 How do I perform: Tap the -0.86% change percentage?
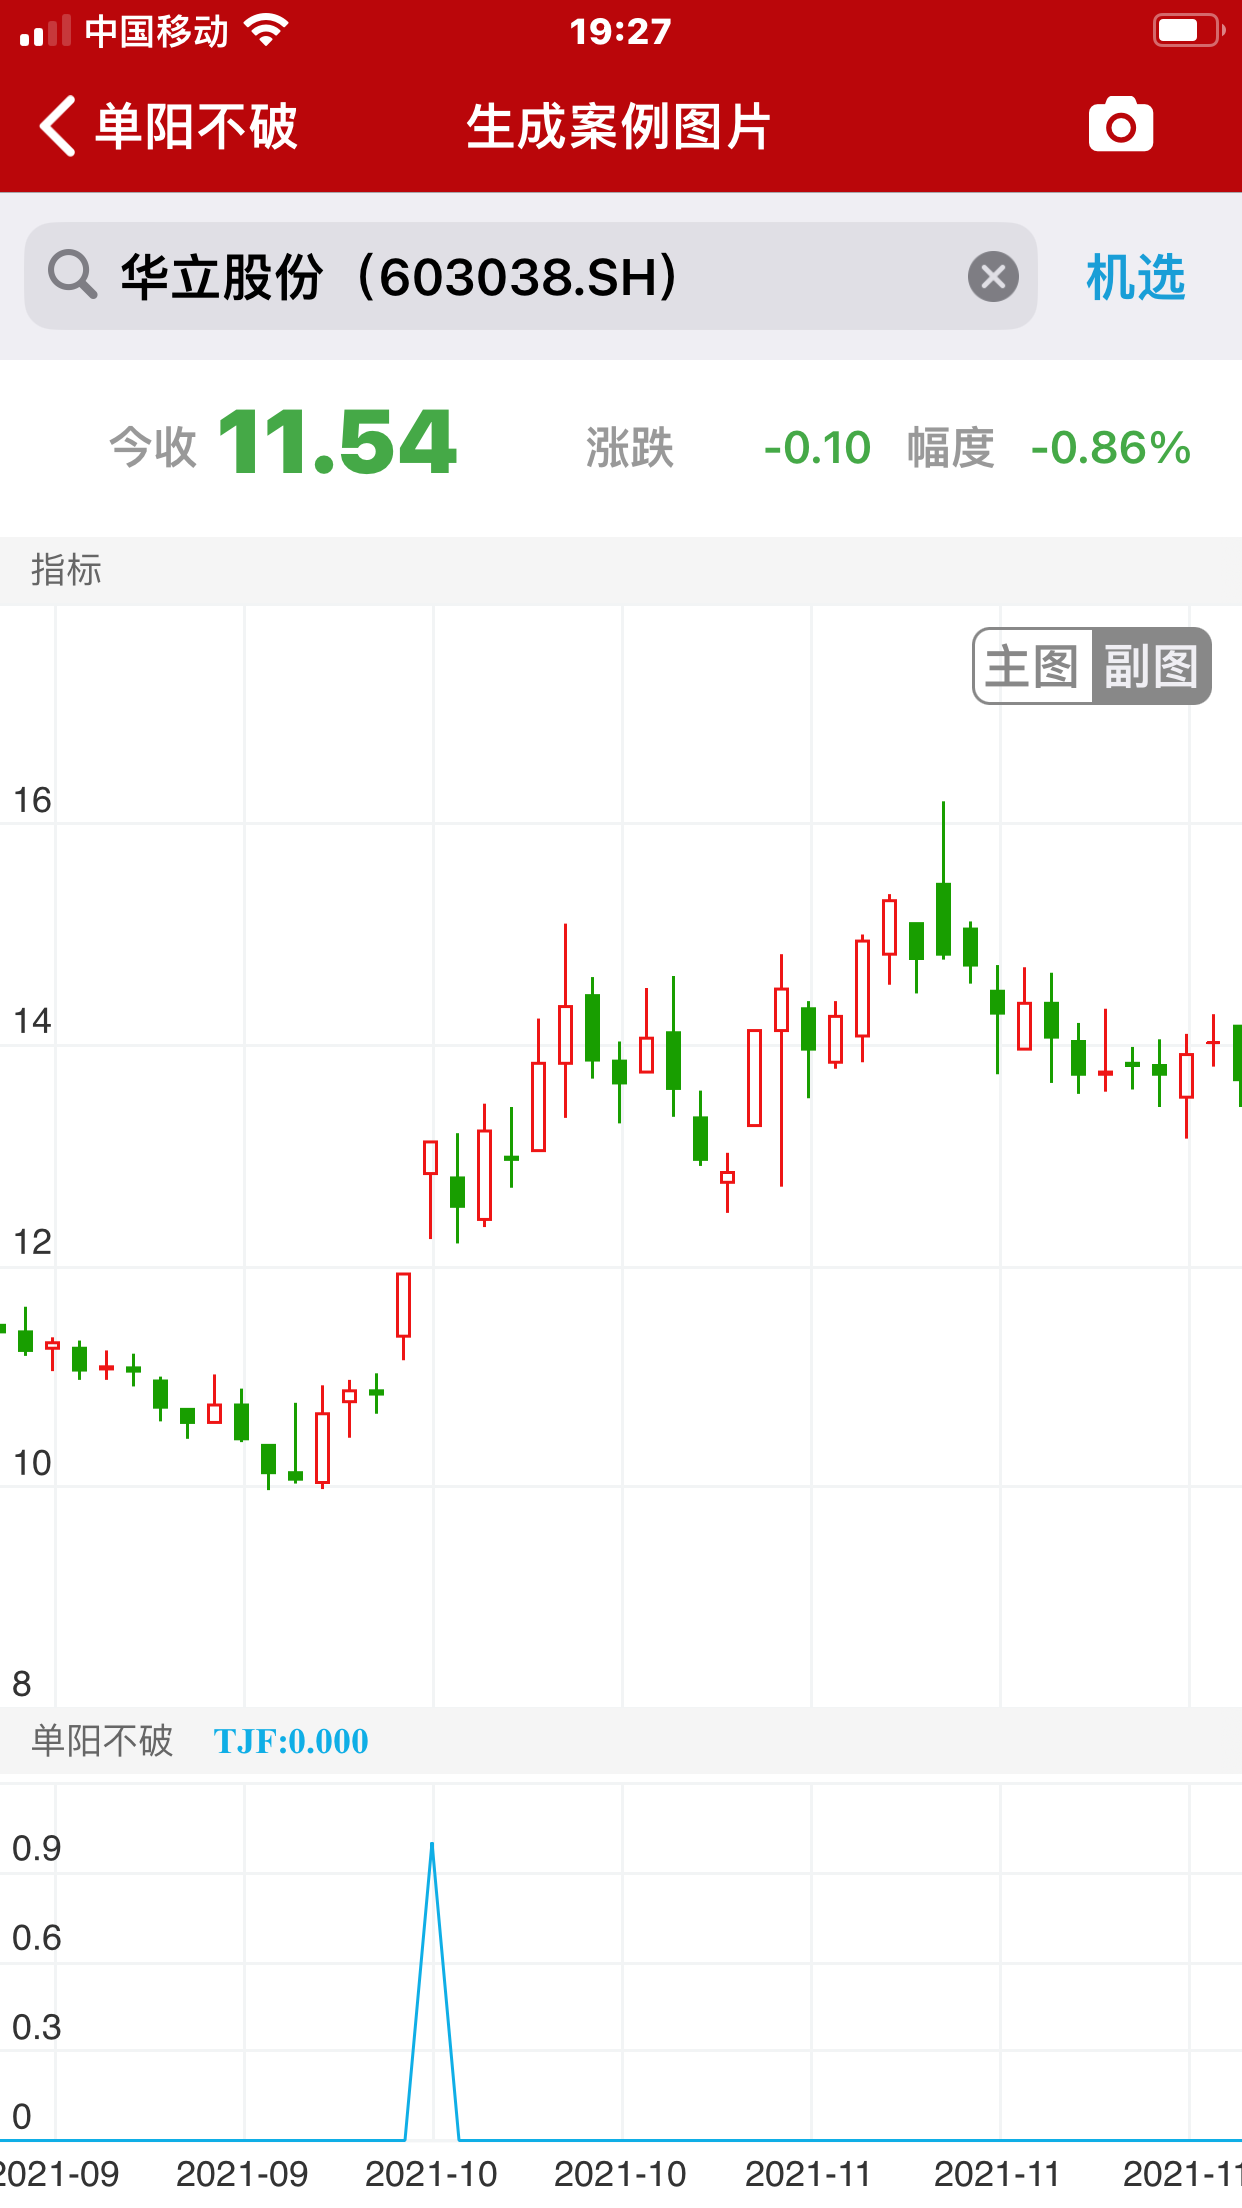tap(1110, 447)
